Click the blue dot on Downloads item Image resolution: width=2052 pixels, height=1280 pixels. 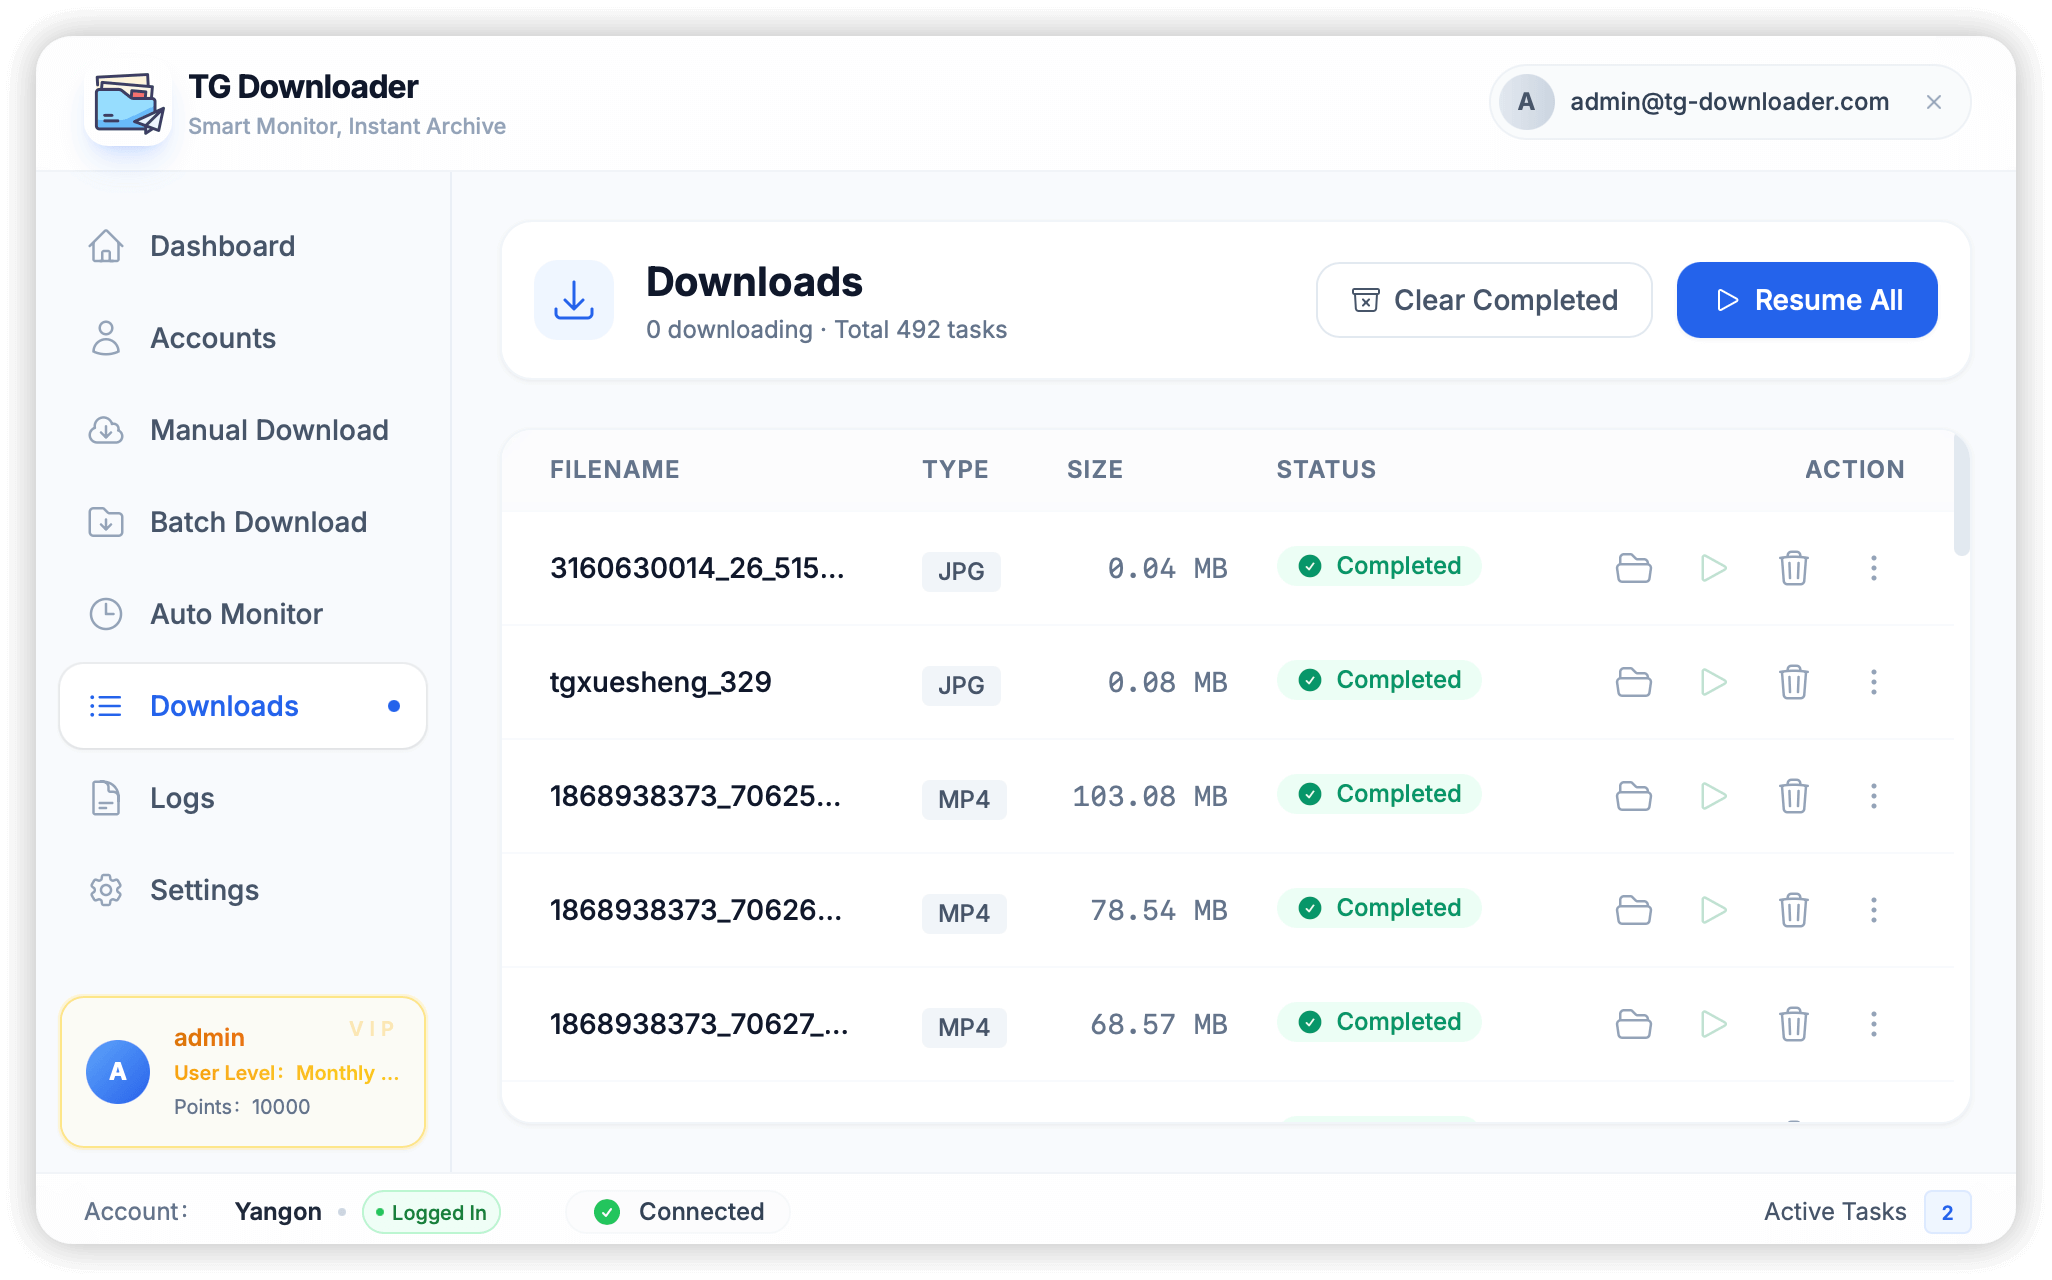pyautogui.click(x=394, y=706)
